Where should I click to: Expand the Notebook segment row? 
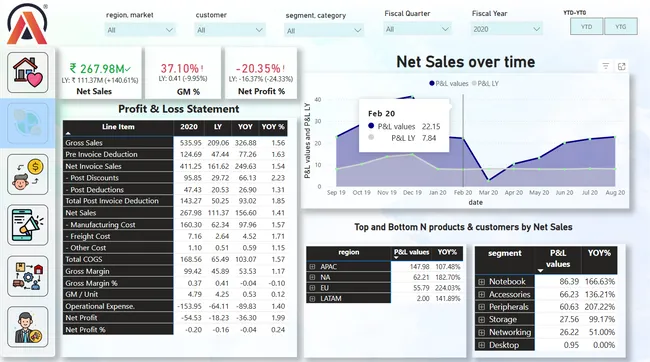[481, 282]
